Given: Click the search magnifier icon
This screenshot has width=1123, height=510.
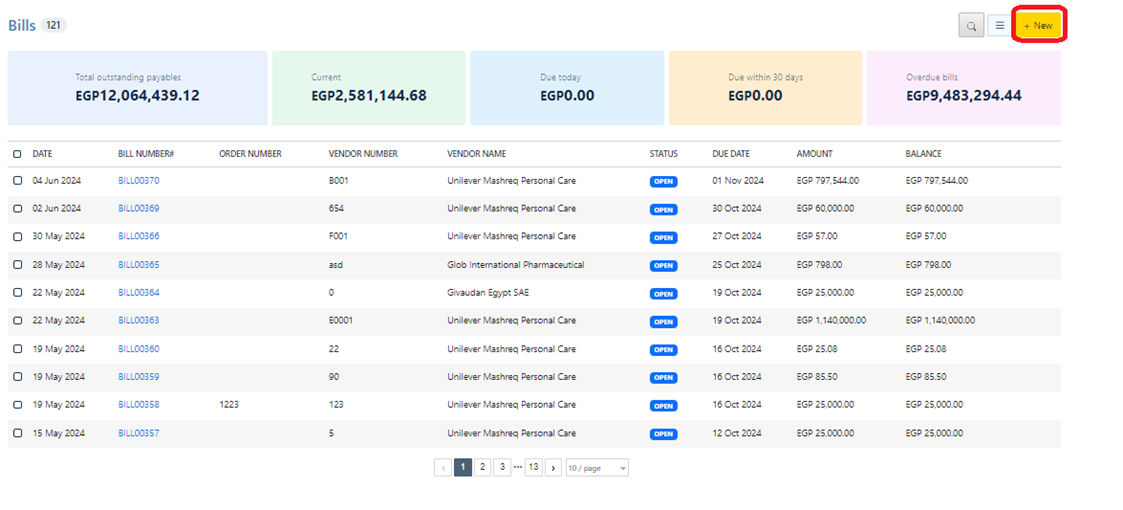Looking at the screenshot, I should (970, 26).
